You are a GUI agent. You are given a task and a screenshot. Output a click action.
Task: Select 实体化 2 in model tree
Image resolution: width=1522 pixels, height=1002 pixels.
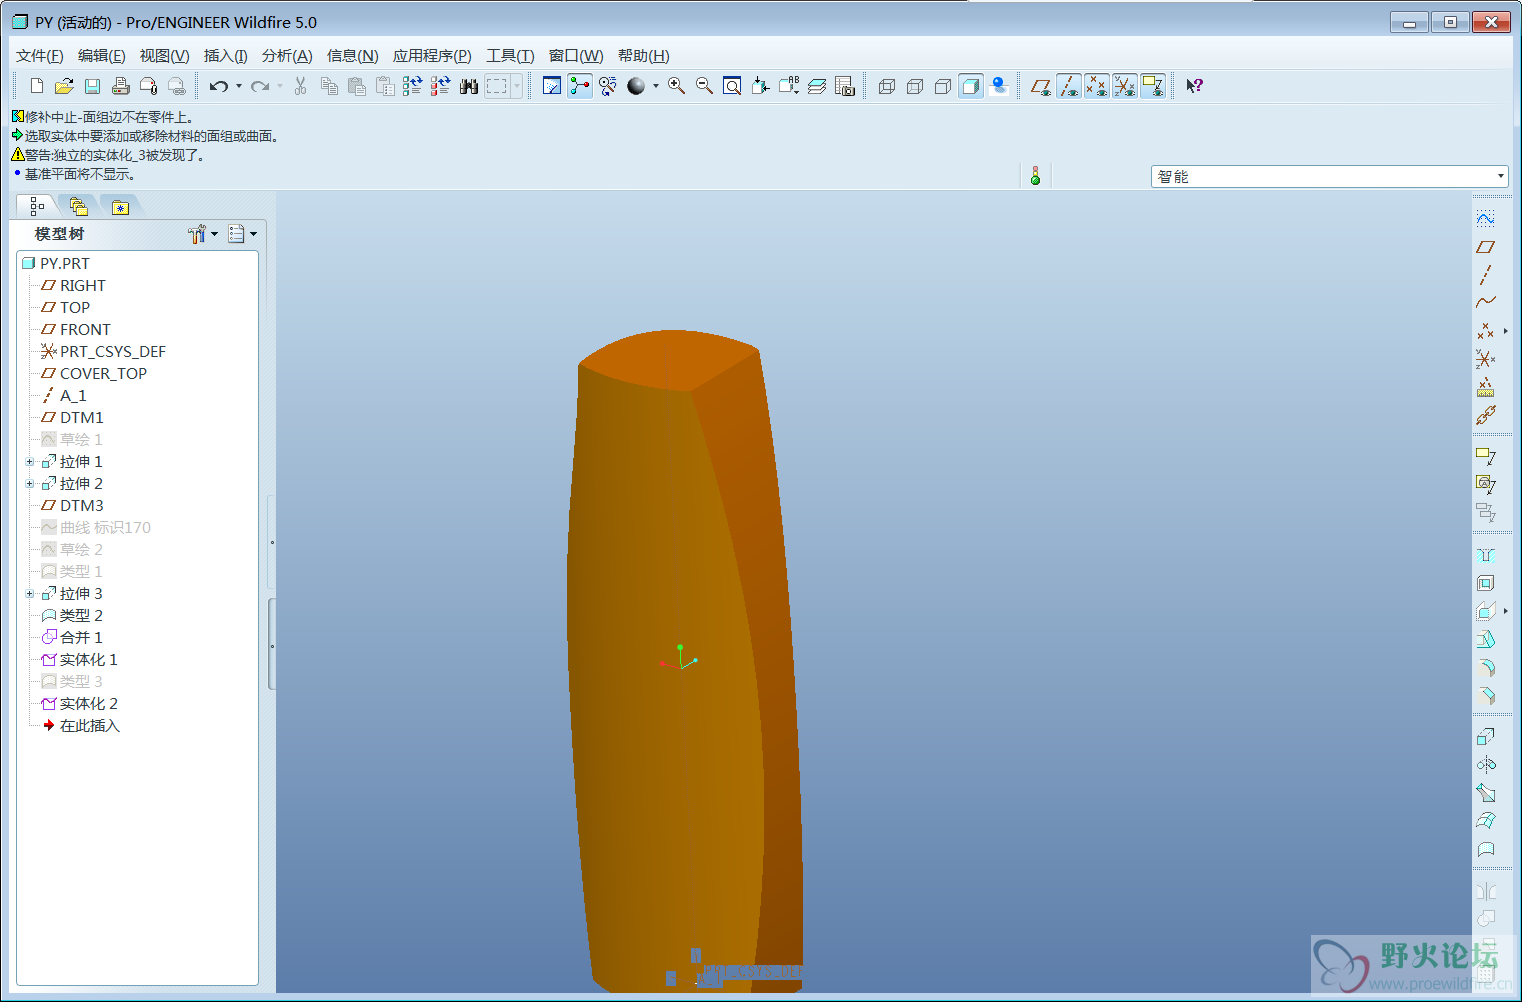coord(79,704)
